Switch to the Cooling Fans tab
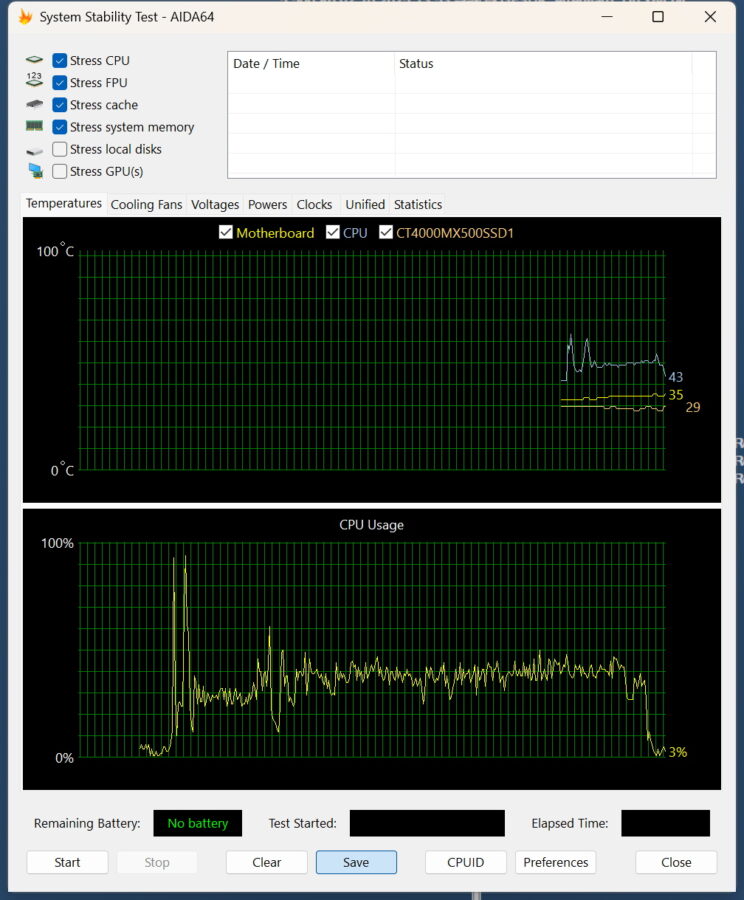The image size is (744, 900). click(x=146, y=204)
